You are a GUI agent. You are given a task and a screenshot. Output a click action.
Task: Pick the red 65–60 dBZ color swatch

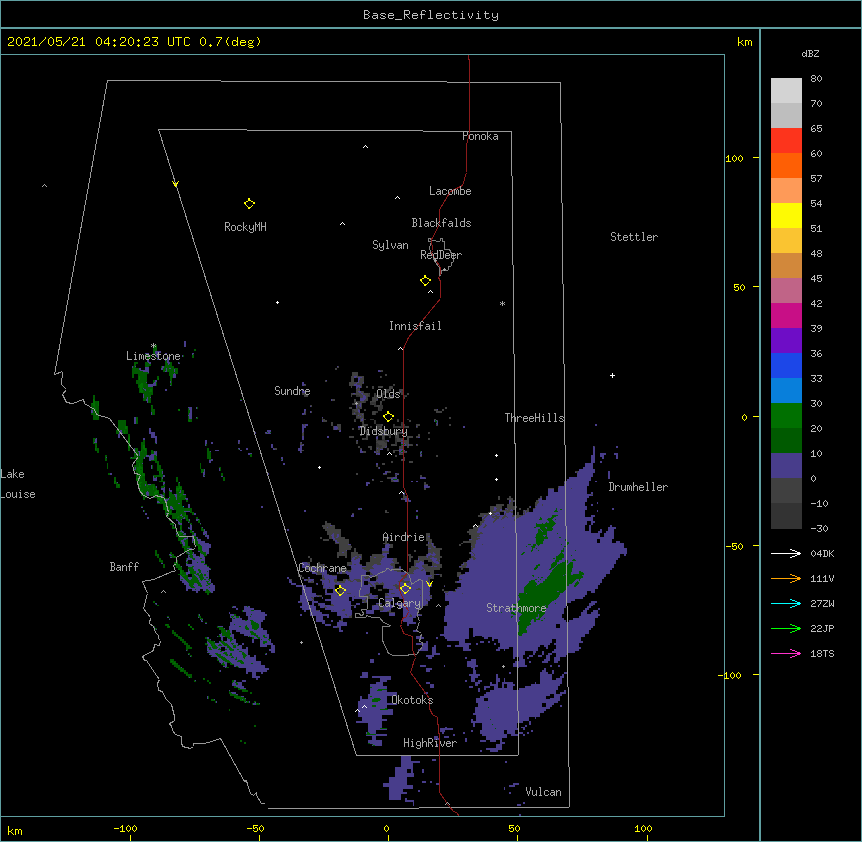(x=786, y=141)
